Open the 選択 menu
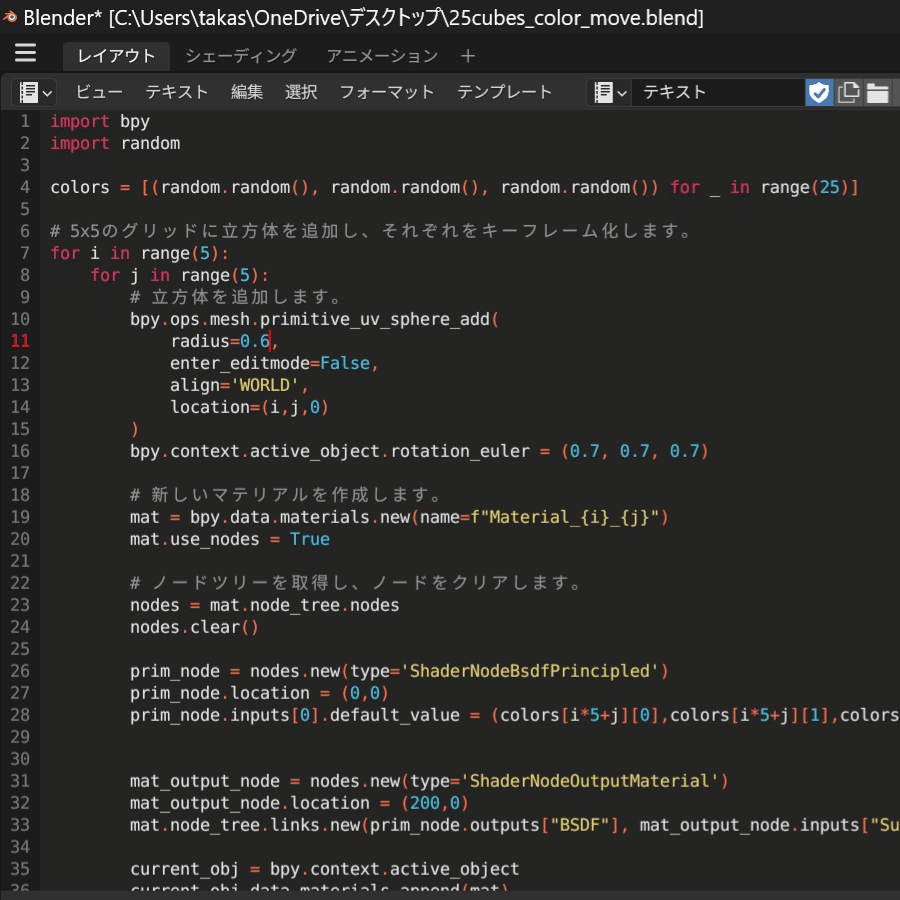Viewport: 900px width, 900px height. (300, 92)
